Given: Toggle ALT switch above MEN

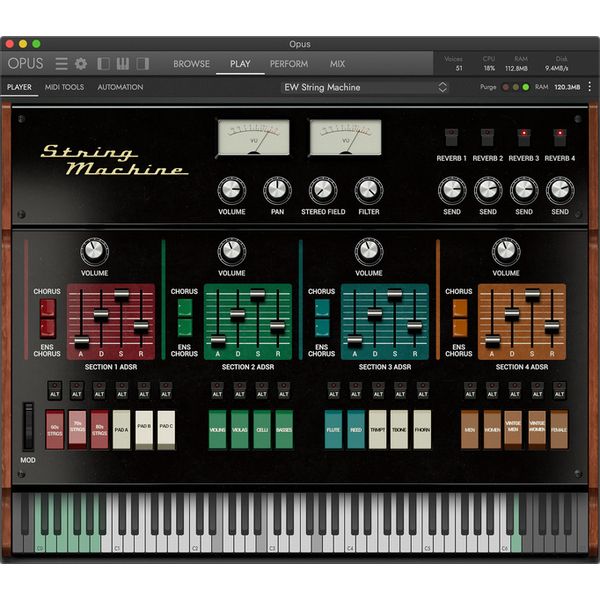Looking at the screenshot, I should coord(470,390).
